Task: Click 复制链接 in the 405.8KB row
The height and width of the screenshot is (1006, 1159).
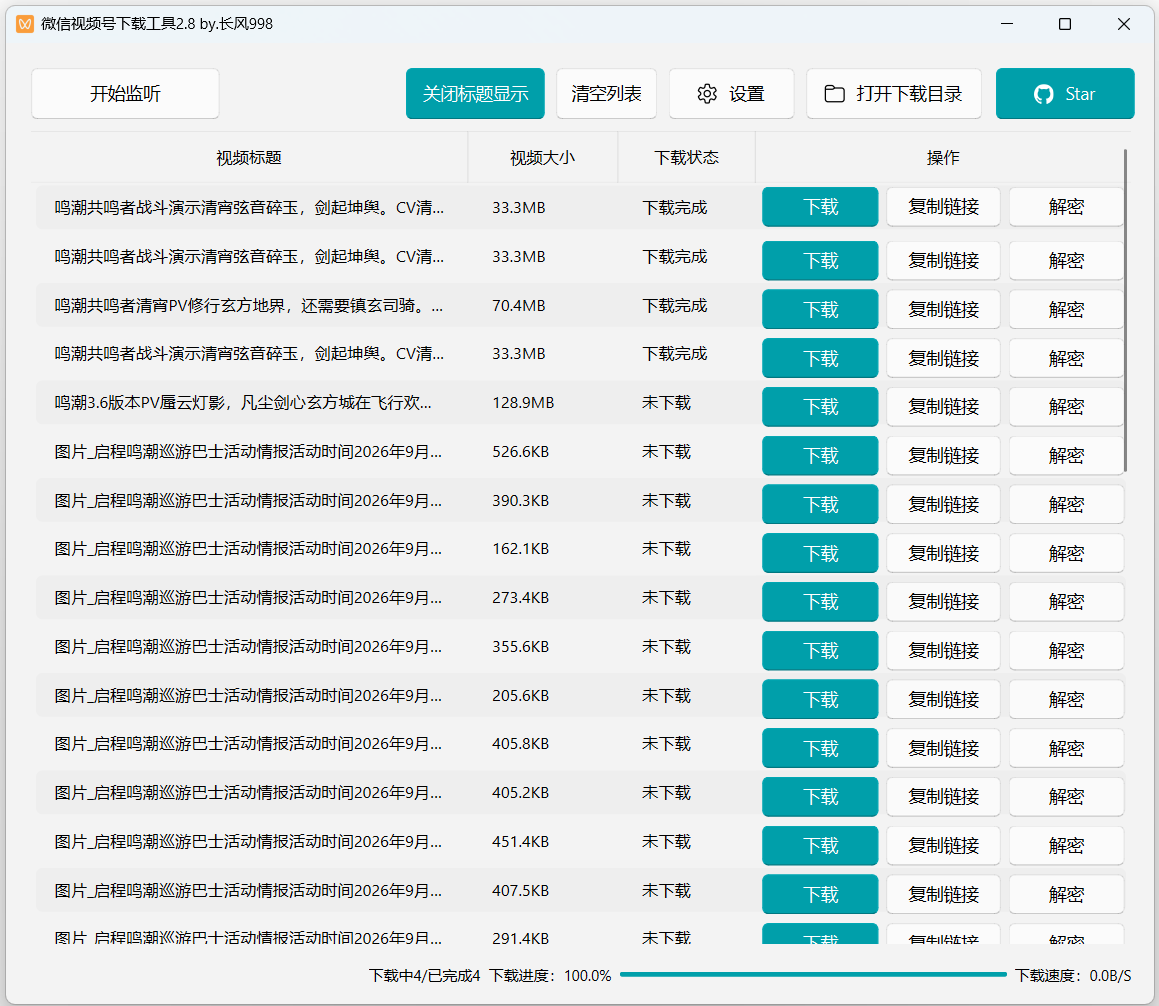Action: 943,748
